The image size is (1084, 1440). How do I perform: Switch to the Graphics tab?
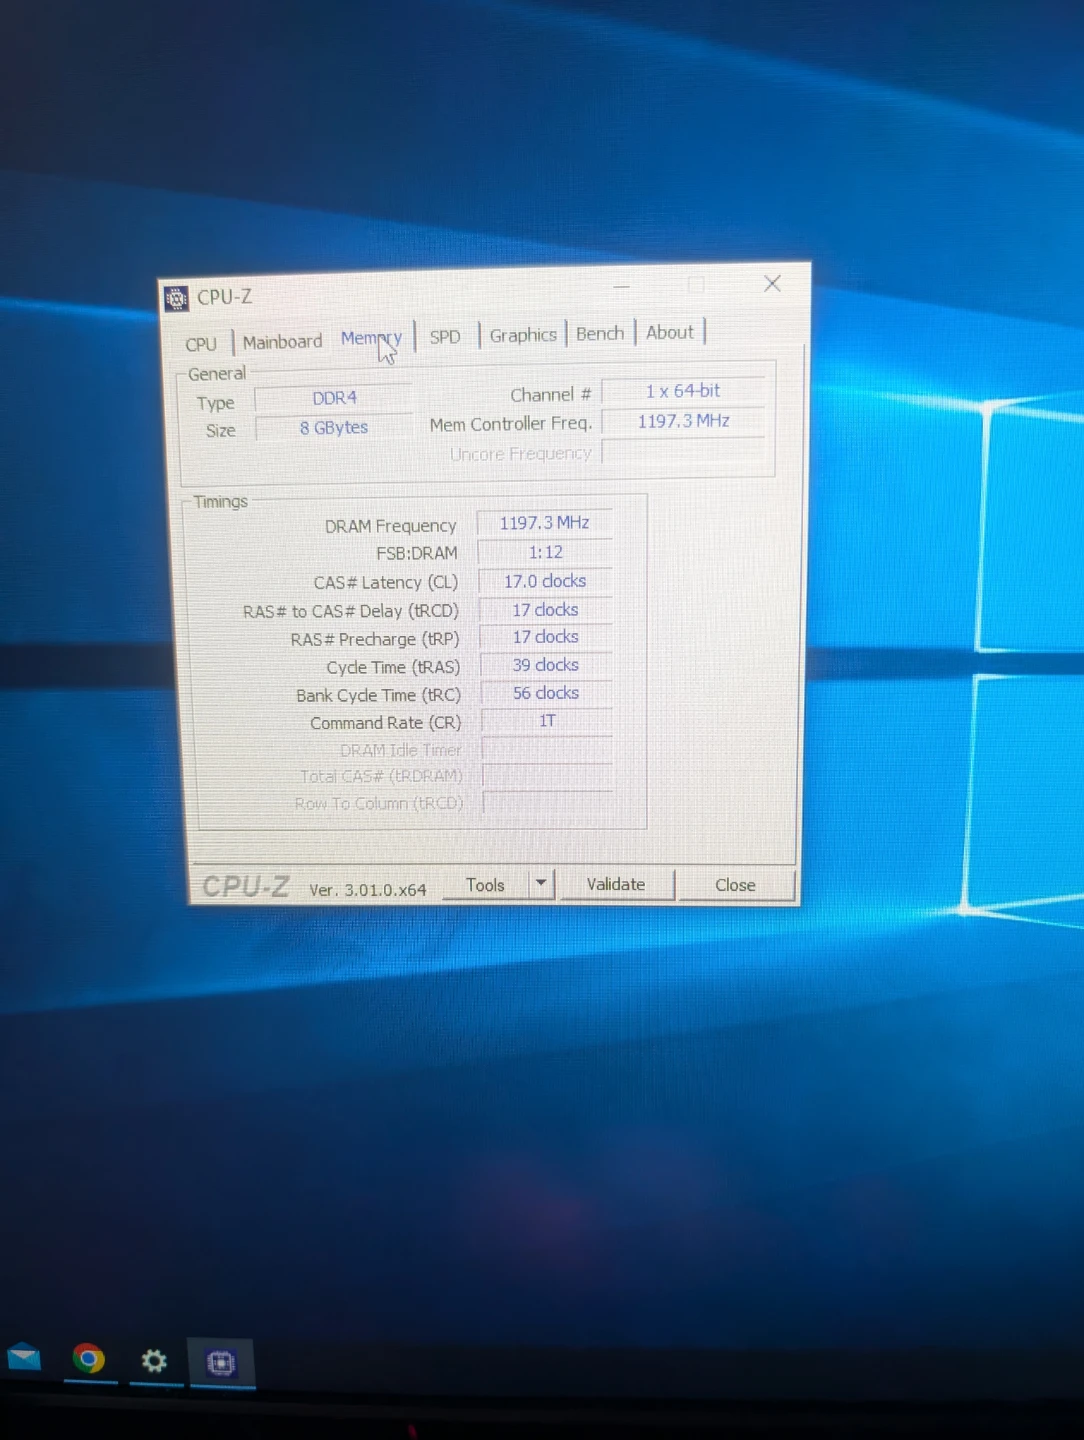(x=523, y=335)
